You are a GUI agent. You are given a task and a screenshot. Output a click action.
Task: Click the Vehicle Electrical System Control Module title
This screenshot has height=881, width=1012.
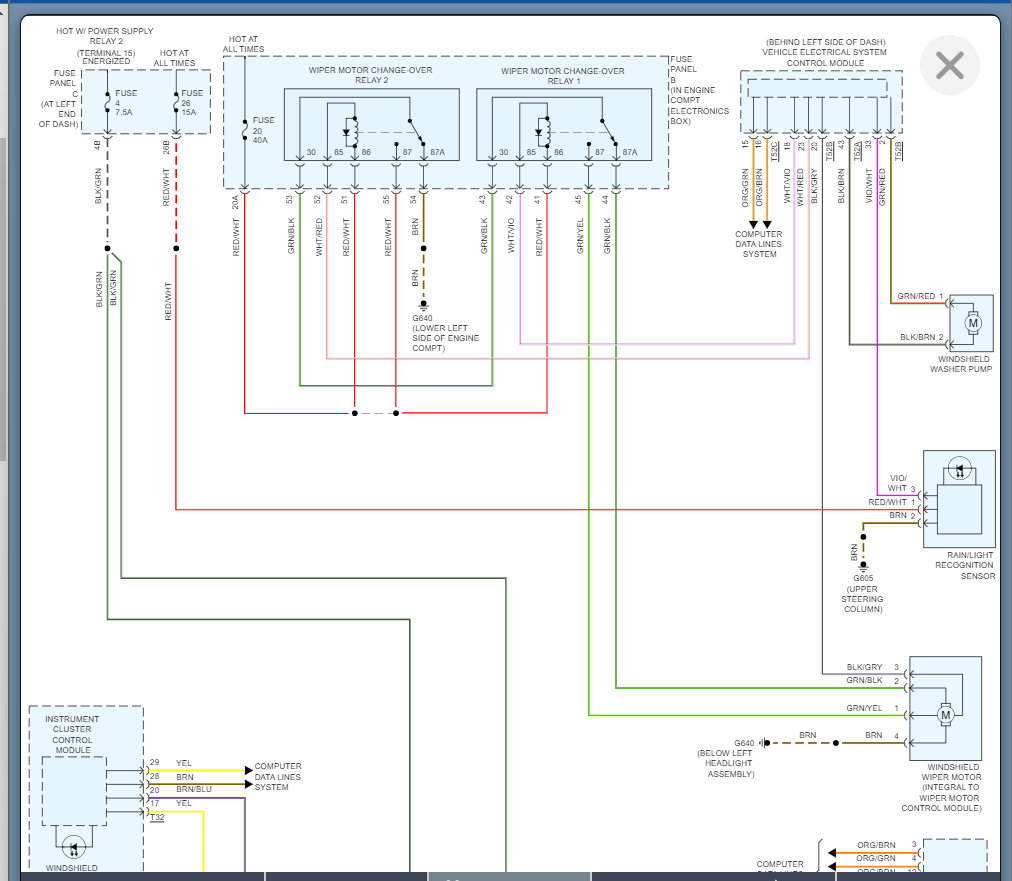(x=824, y=52)
